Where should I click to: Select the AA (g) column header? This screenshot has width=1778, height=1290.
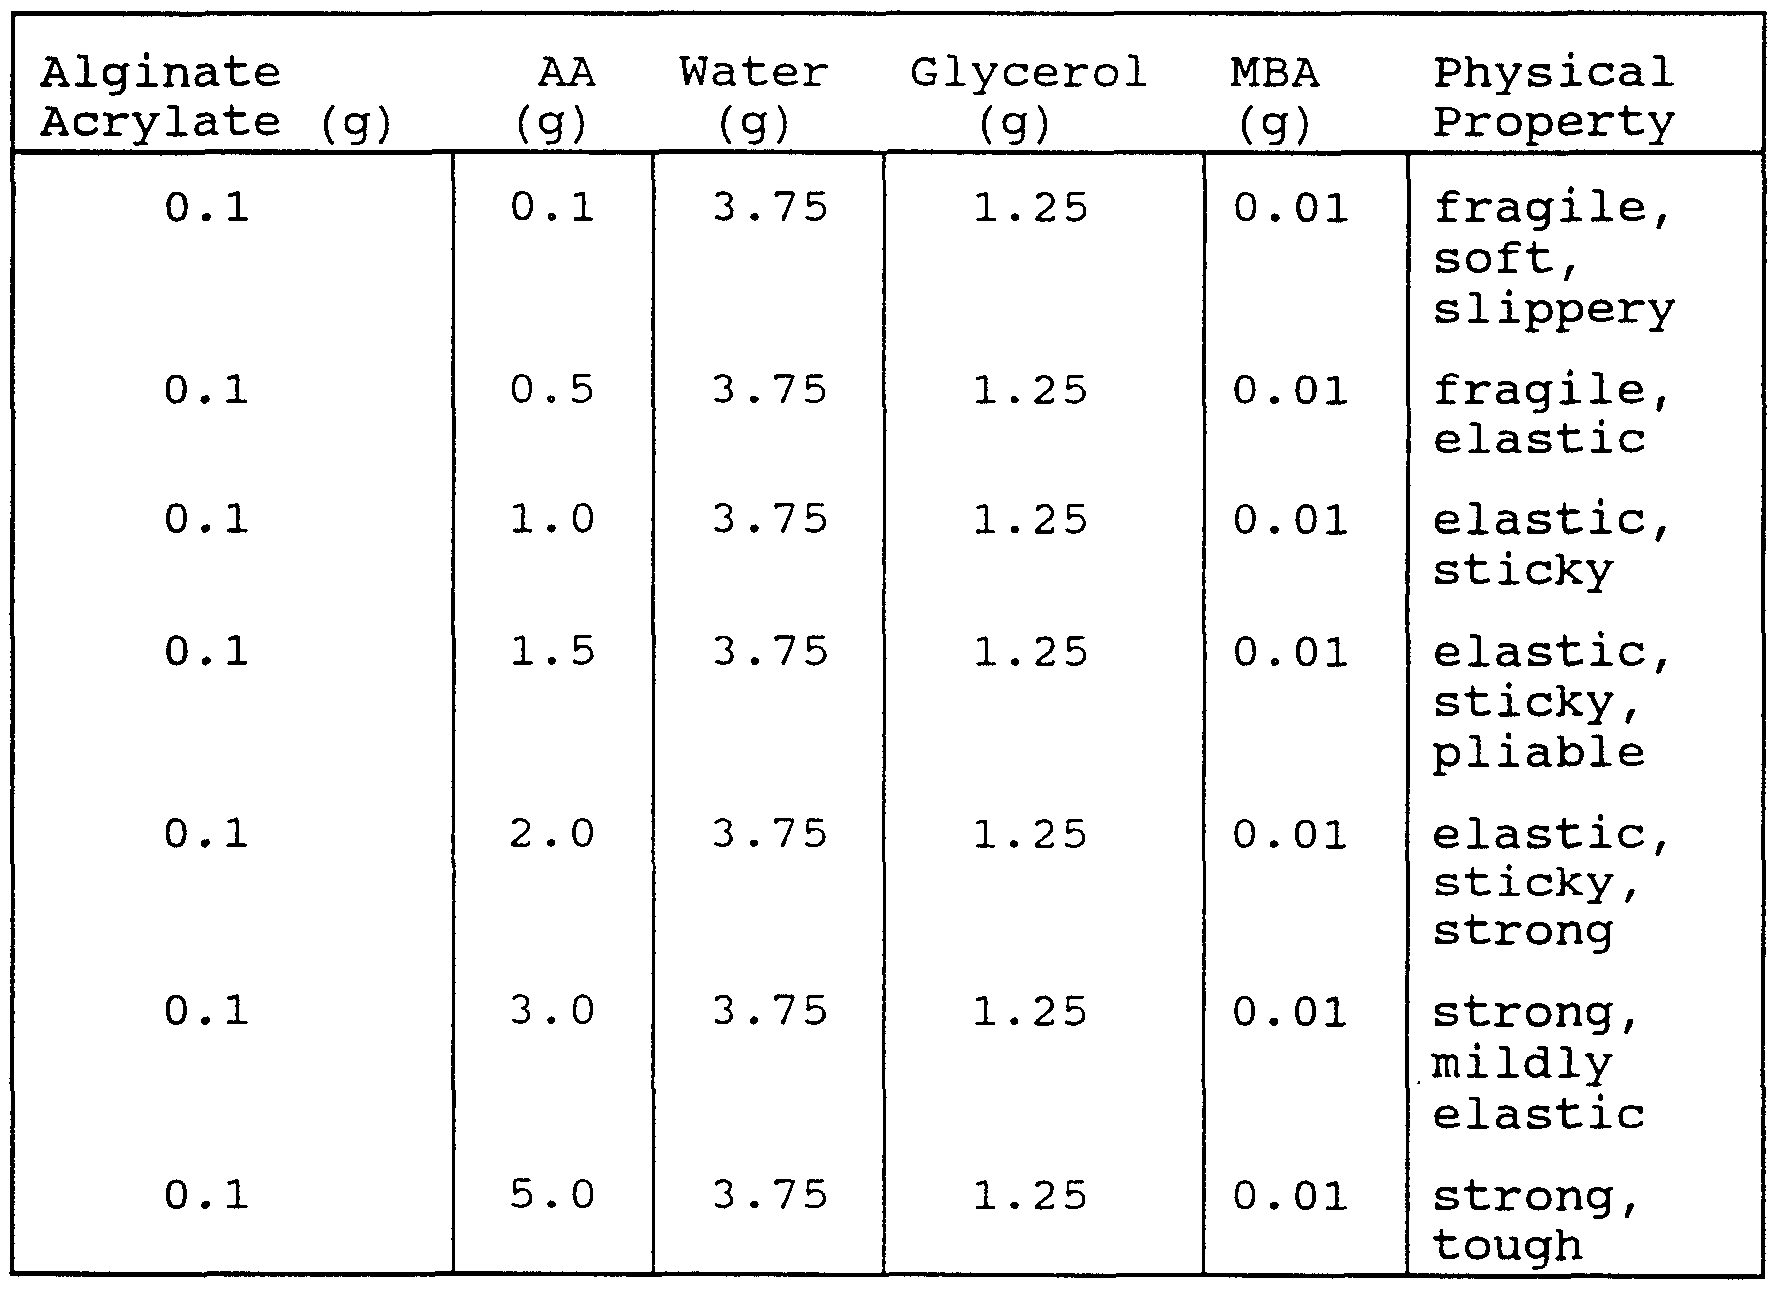[553, 97]
